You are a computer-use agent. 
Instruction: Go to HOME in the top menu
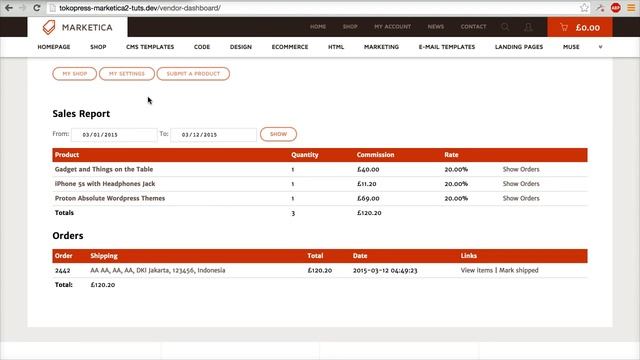pos(318,27)
